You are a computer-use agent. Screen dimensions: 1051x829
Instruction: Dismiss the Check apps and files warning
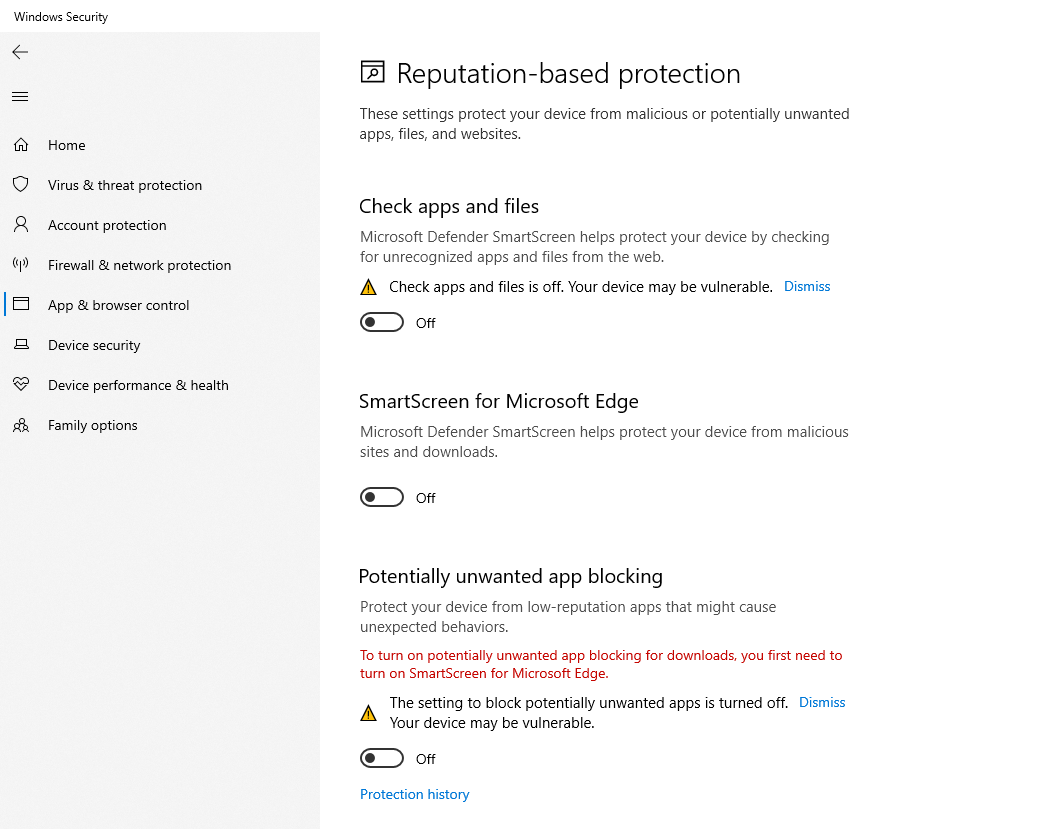807,286
